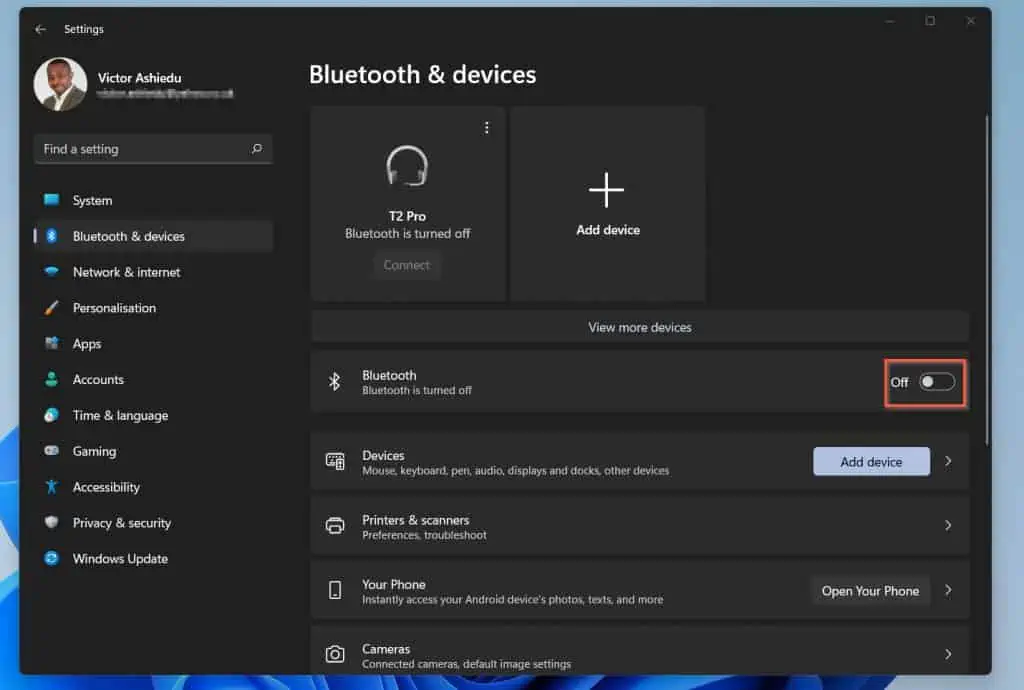Click the search magnifier icon
The width and height of the screenshot is (1024, 690).
pos(257,149)
